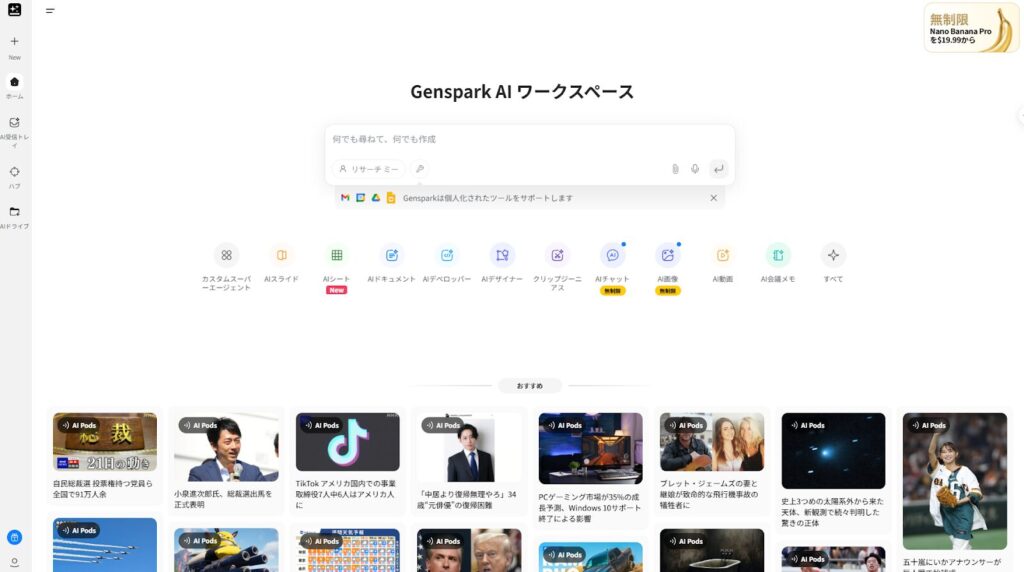Select the AIデベロッパー icon
The width and height of the screenshot is (1024, 572).
coord(447,256)
